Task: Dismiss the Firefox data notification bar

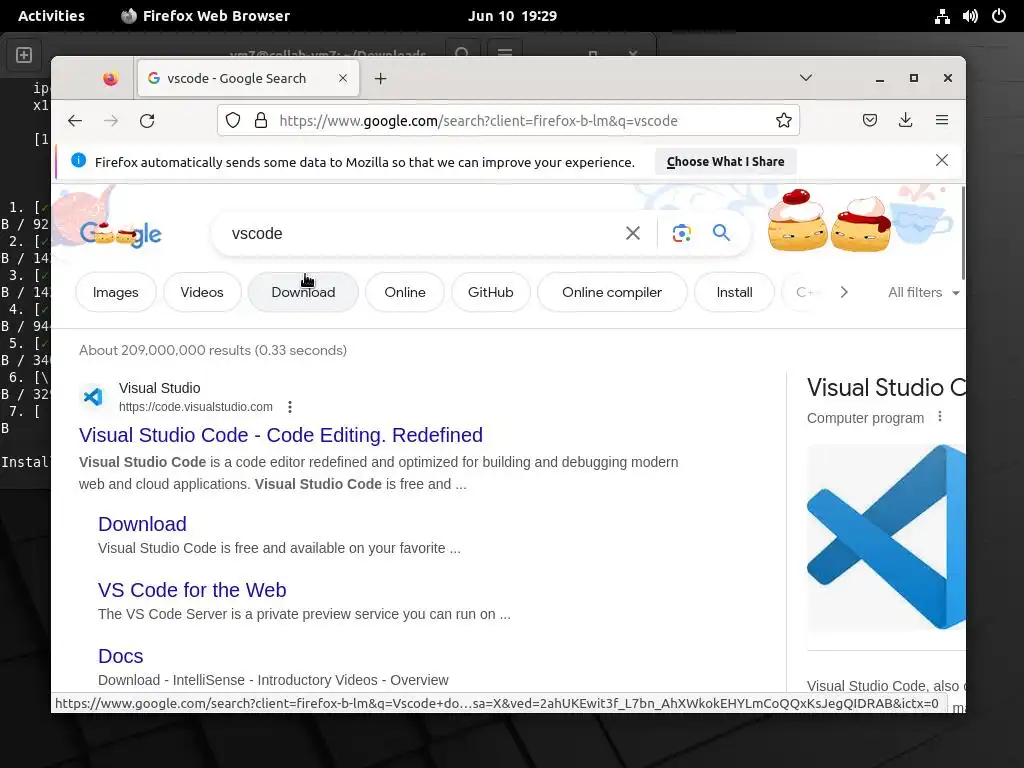Action: pyautogui.click(x=942, y=160)
